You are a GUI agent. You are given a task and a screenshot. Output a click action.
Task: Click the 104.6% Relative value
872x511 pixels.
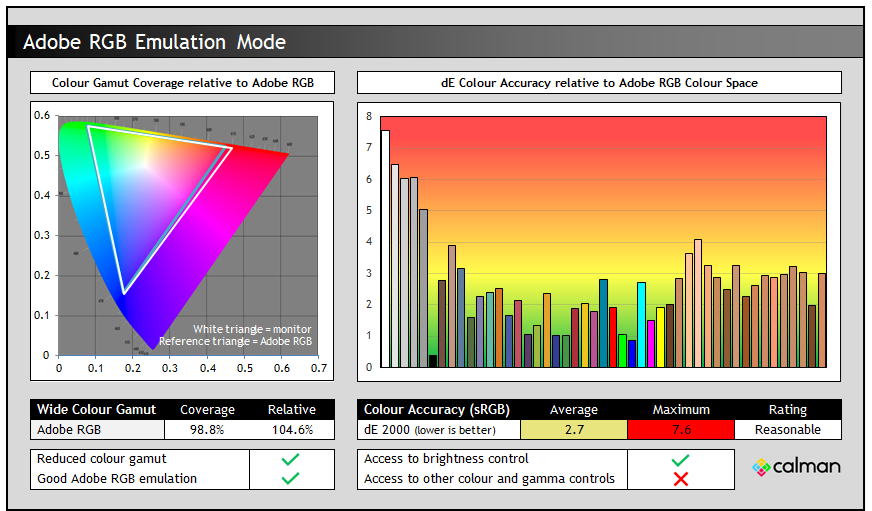pyautogui.click(x=291, y=429)
